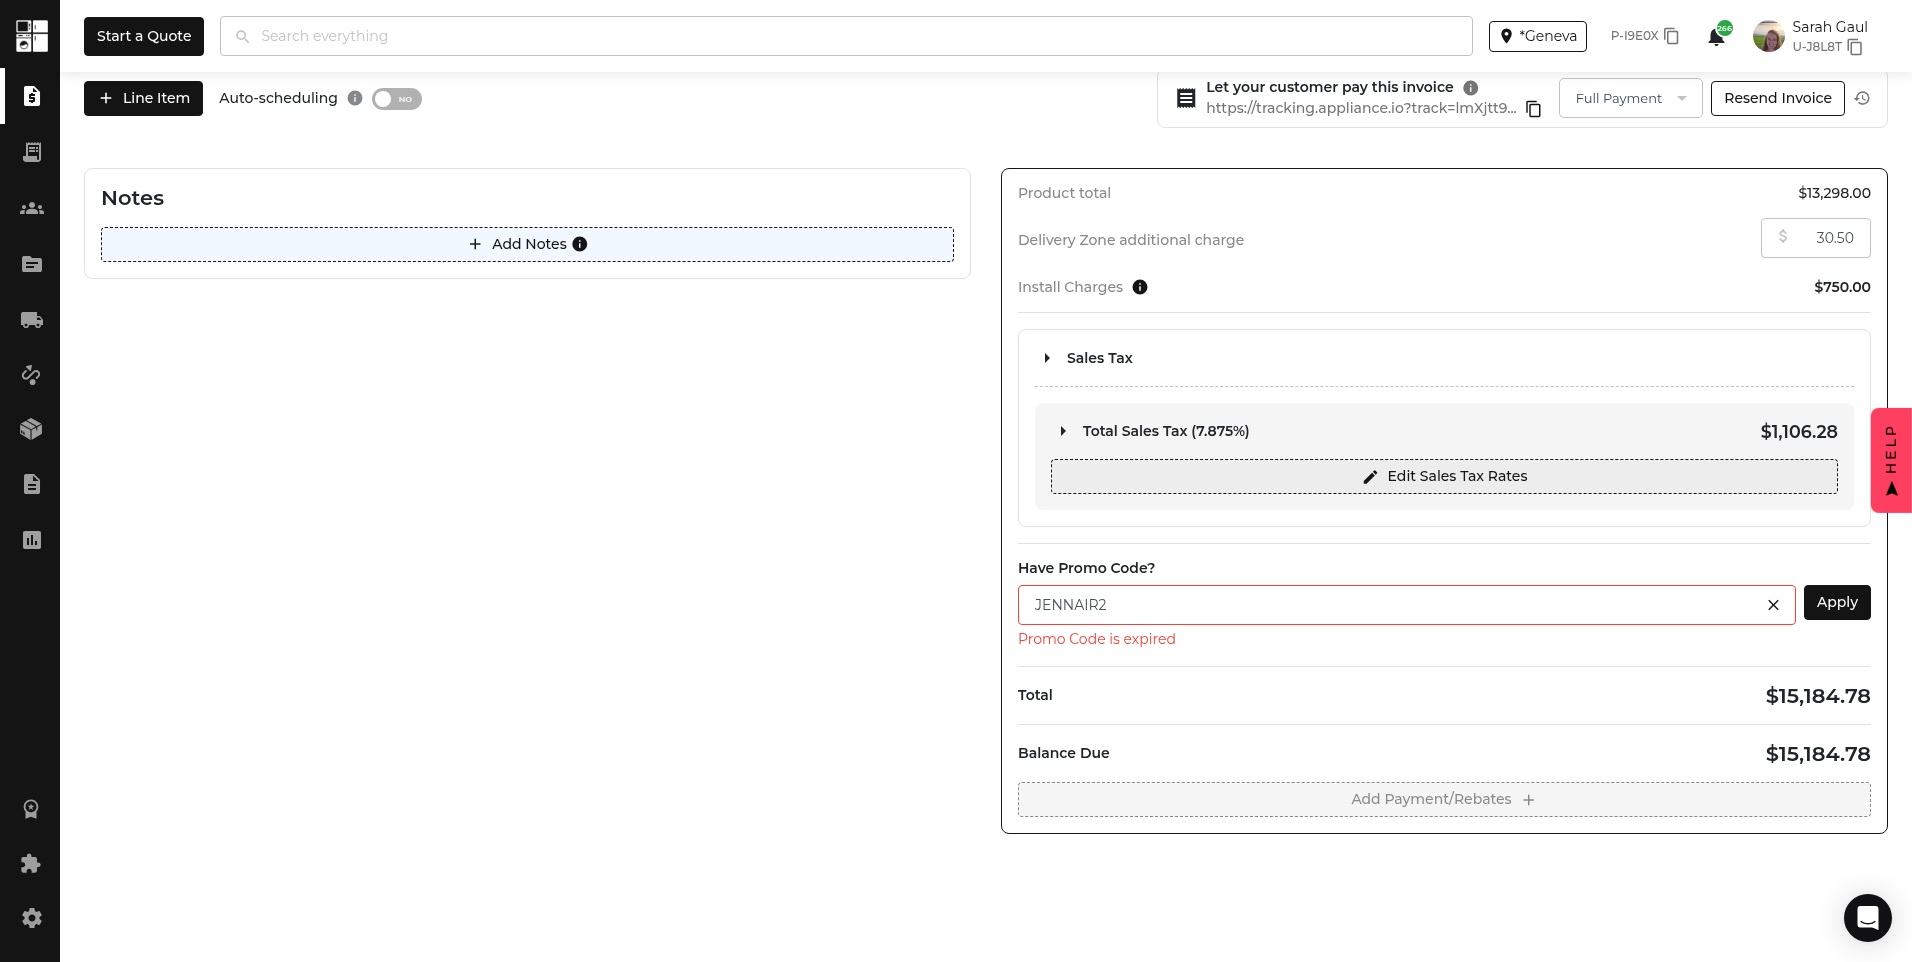1912x962 pixels.
Task: Apply the promo code
Action: pyautogui.click(x=1836, y=603)
